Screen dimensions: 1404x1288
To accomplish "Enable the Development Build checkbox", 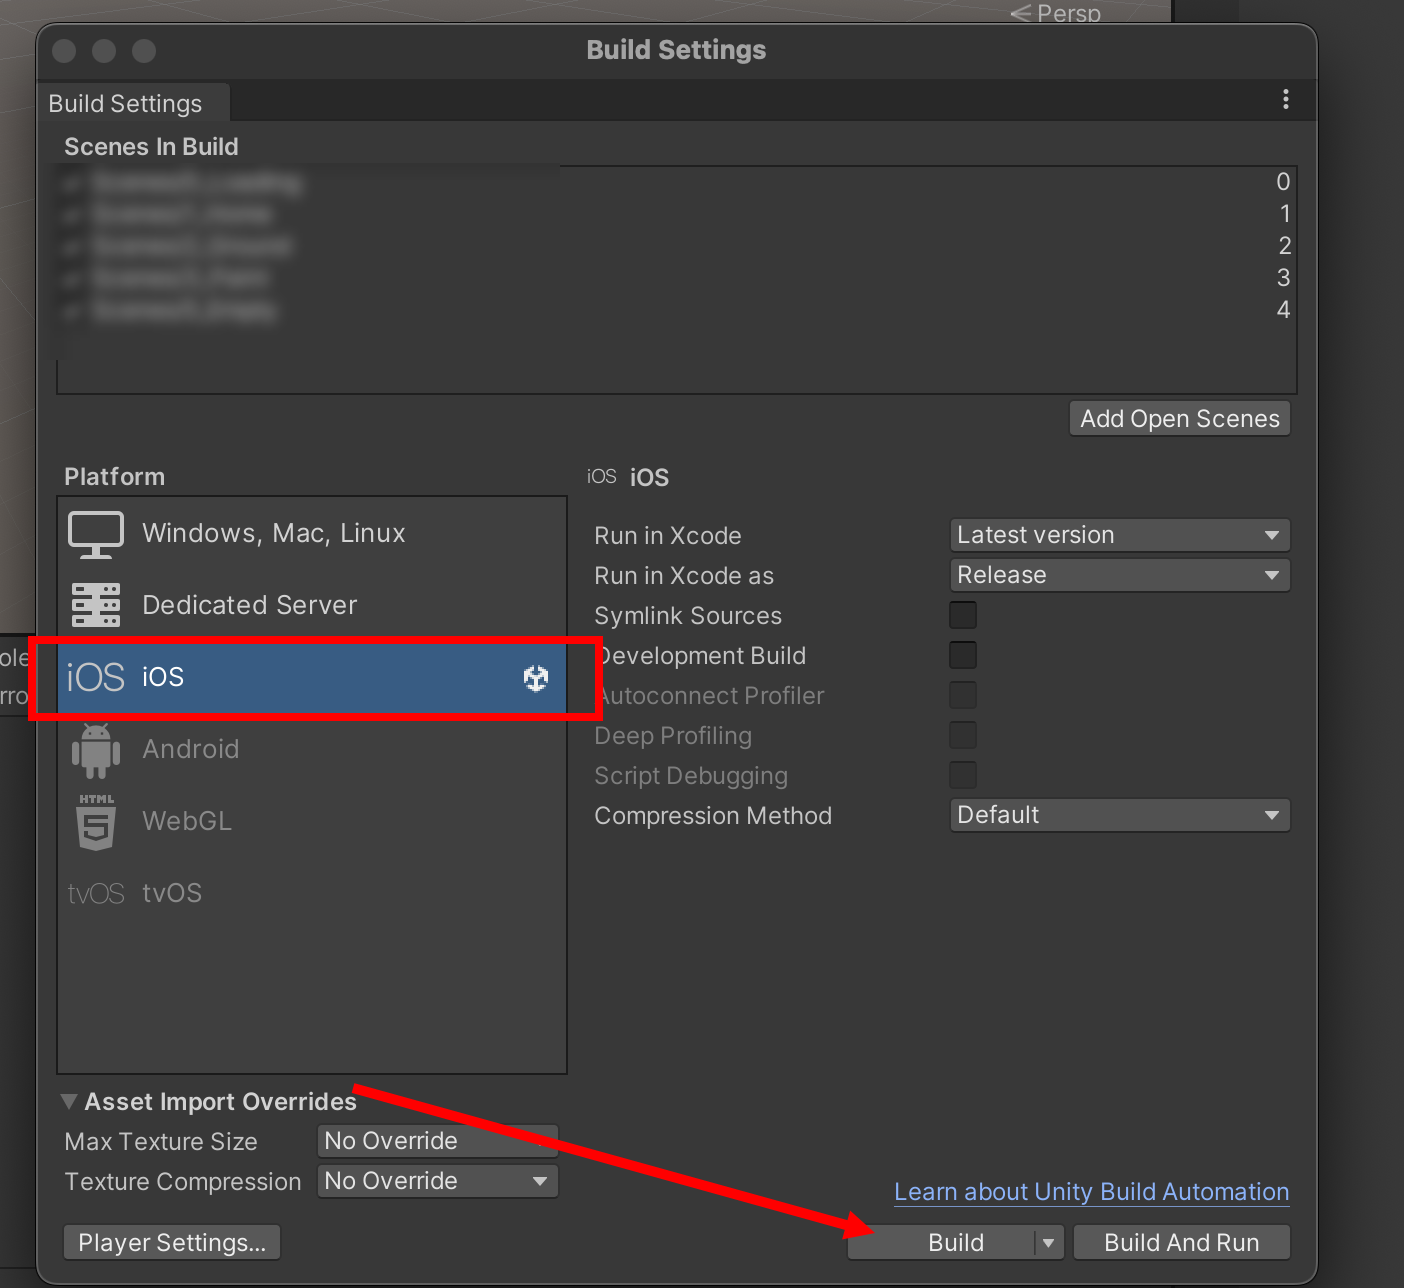I will pyautogui.click(x=963, y=655).
